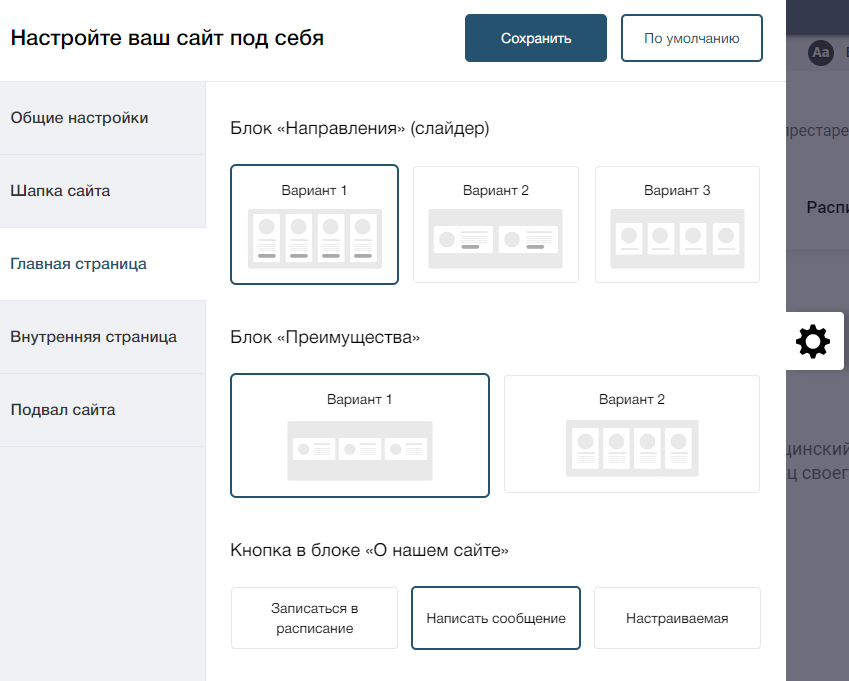Reset settings with По умолчанию button
The height and width of the screenshot is (681, 849).
pyautogui.click(x=691, y=38)
